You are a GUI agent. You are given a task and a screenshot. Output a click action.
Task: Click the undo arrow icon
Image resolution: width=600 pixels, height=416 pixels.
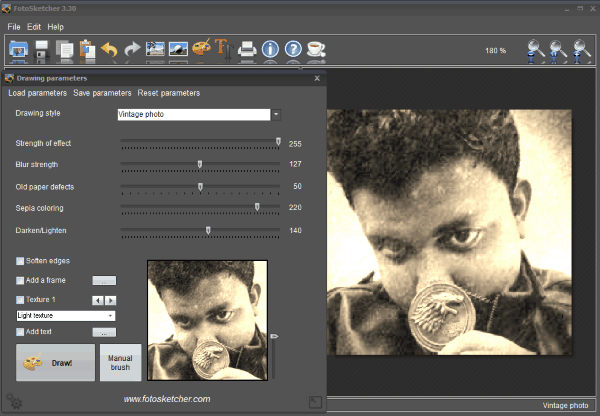pyautogui.click(x=109, y=49)
